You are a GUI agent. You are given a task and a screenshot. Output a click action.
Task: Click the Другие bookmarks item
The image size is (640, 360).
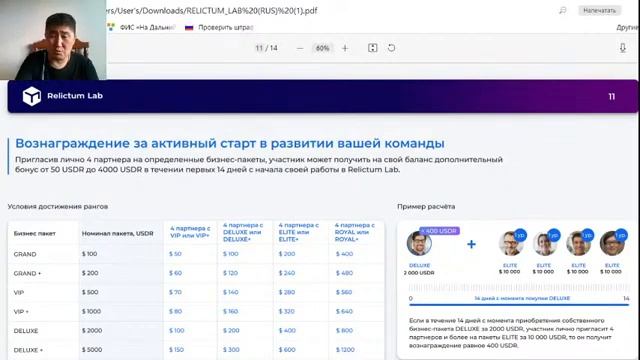coord(628,27)
